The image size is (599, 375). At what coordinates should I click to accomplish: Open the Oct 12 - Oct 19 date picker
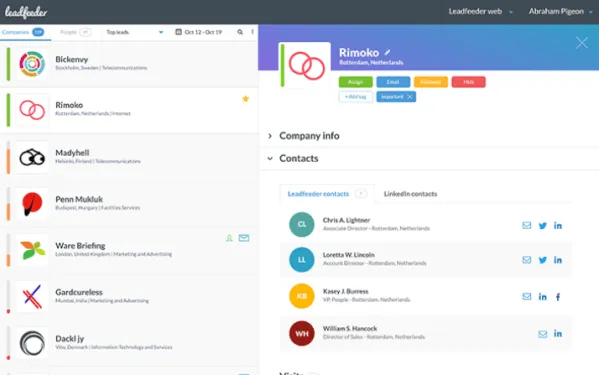[199, 32]
